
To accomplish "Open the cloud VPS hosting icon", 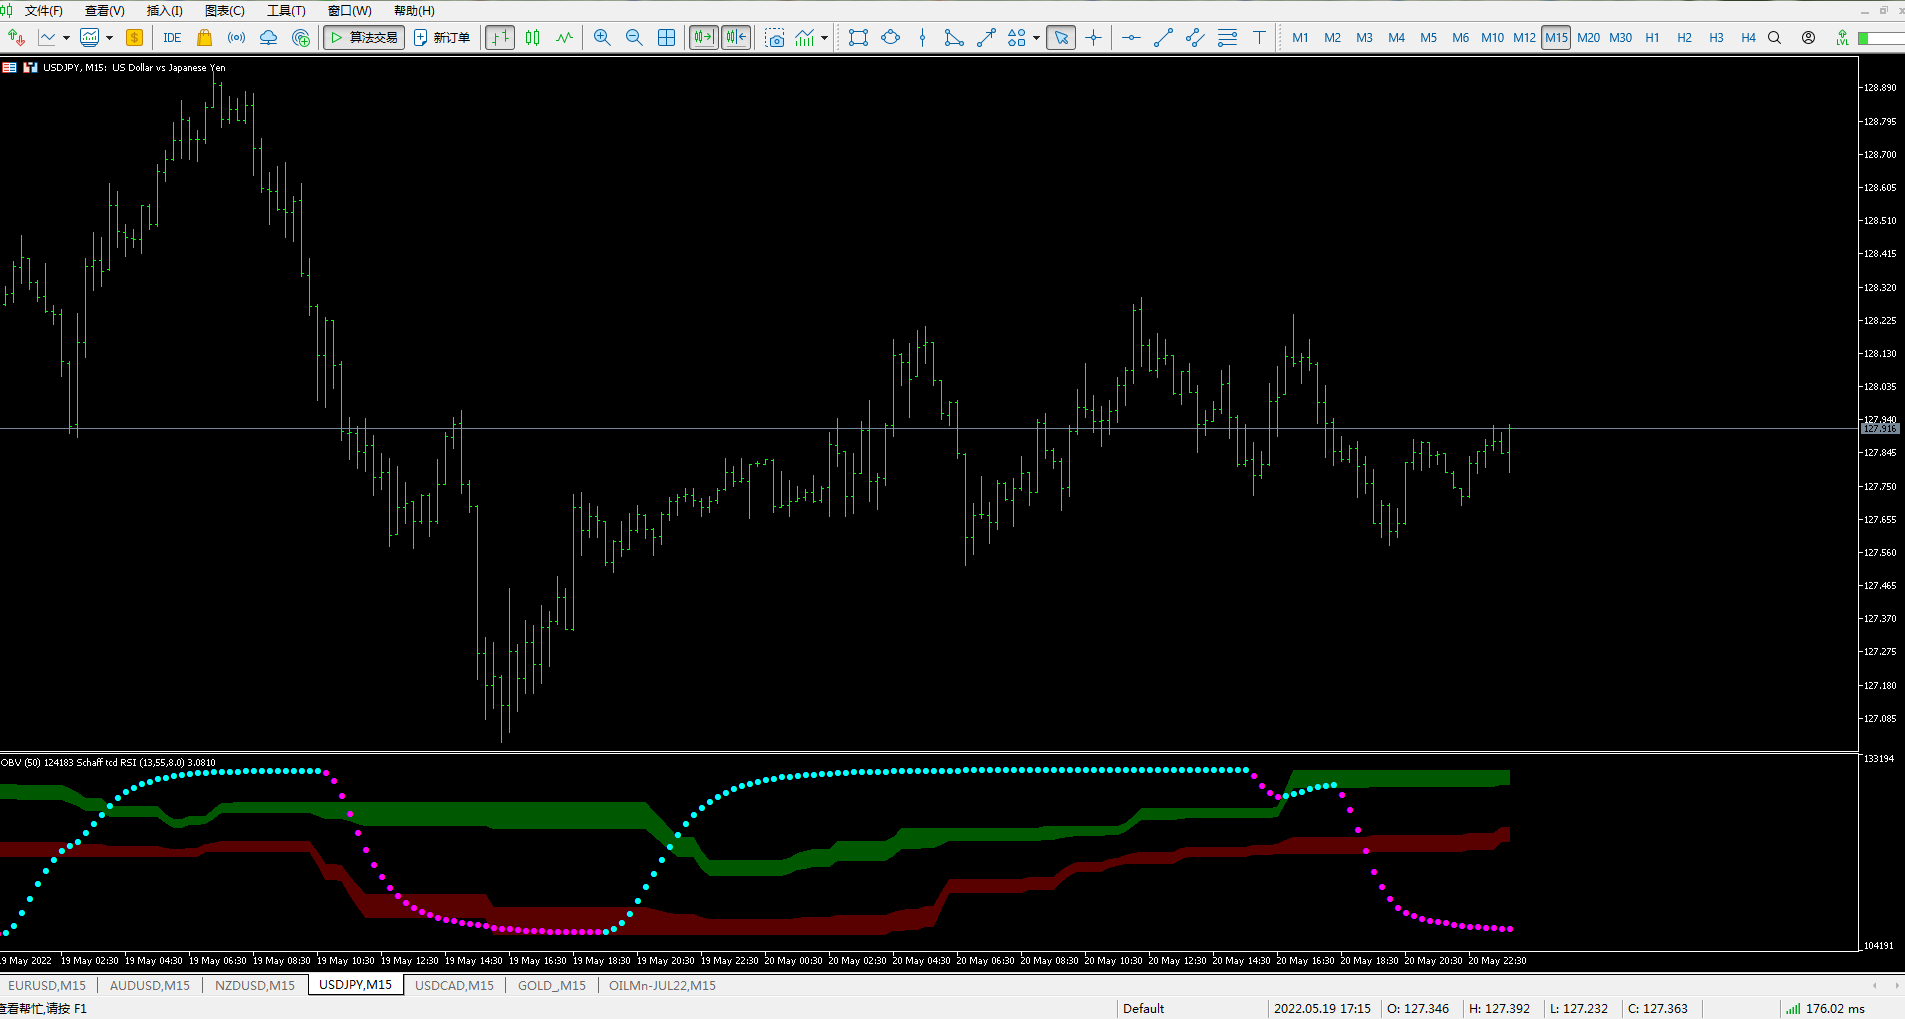I will point(268,38).
